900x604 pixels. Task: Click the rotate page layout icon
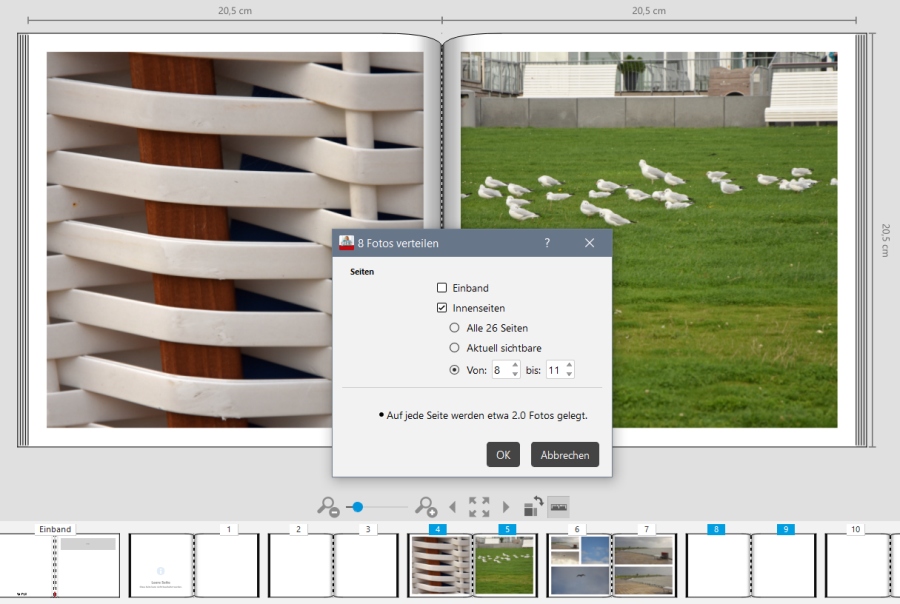(533, 507)
